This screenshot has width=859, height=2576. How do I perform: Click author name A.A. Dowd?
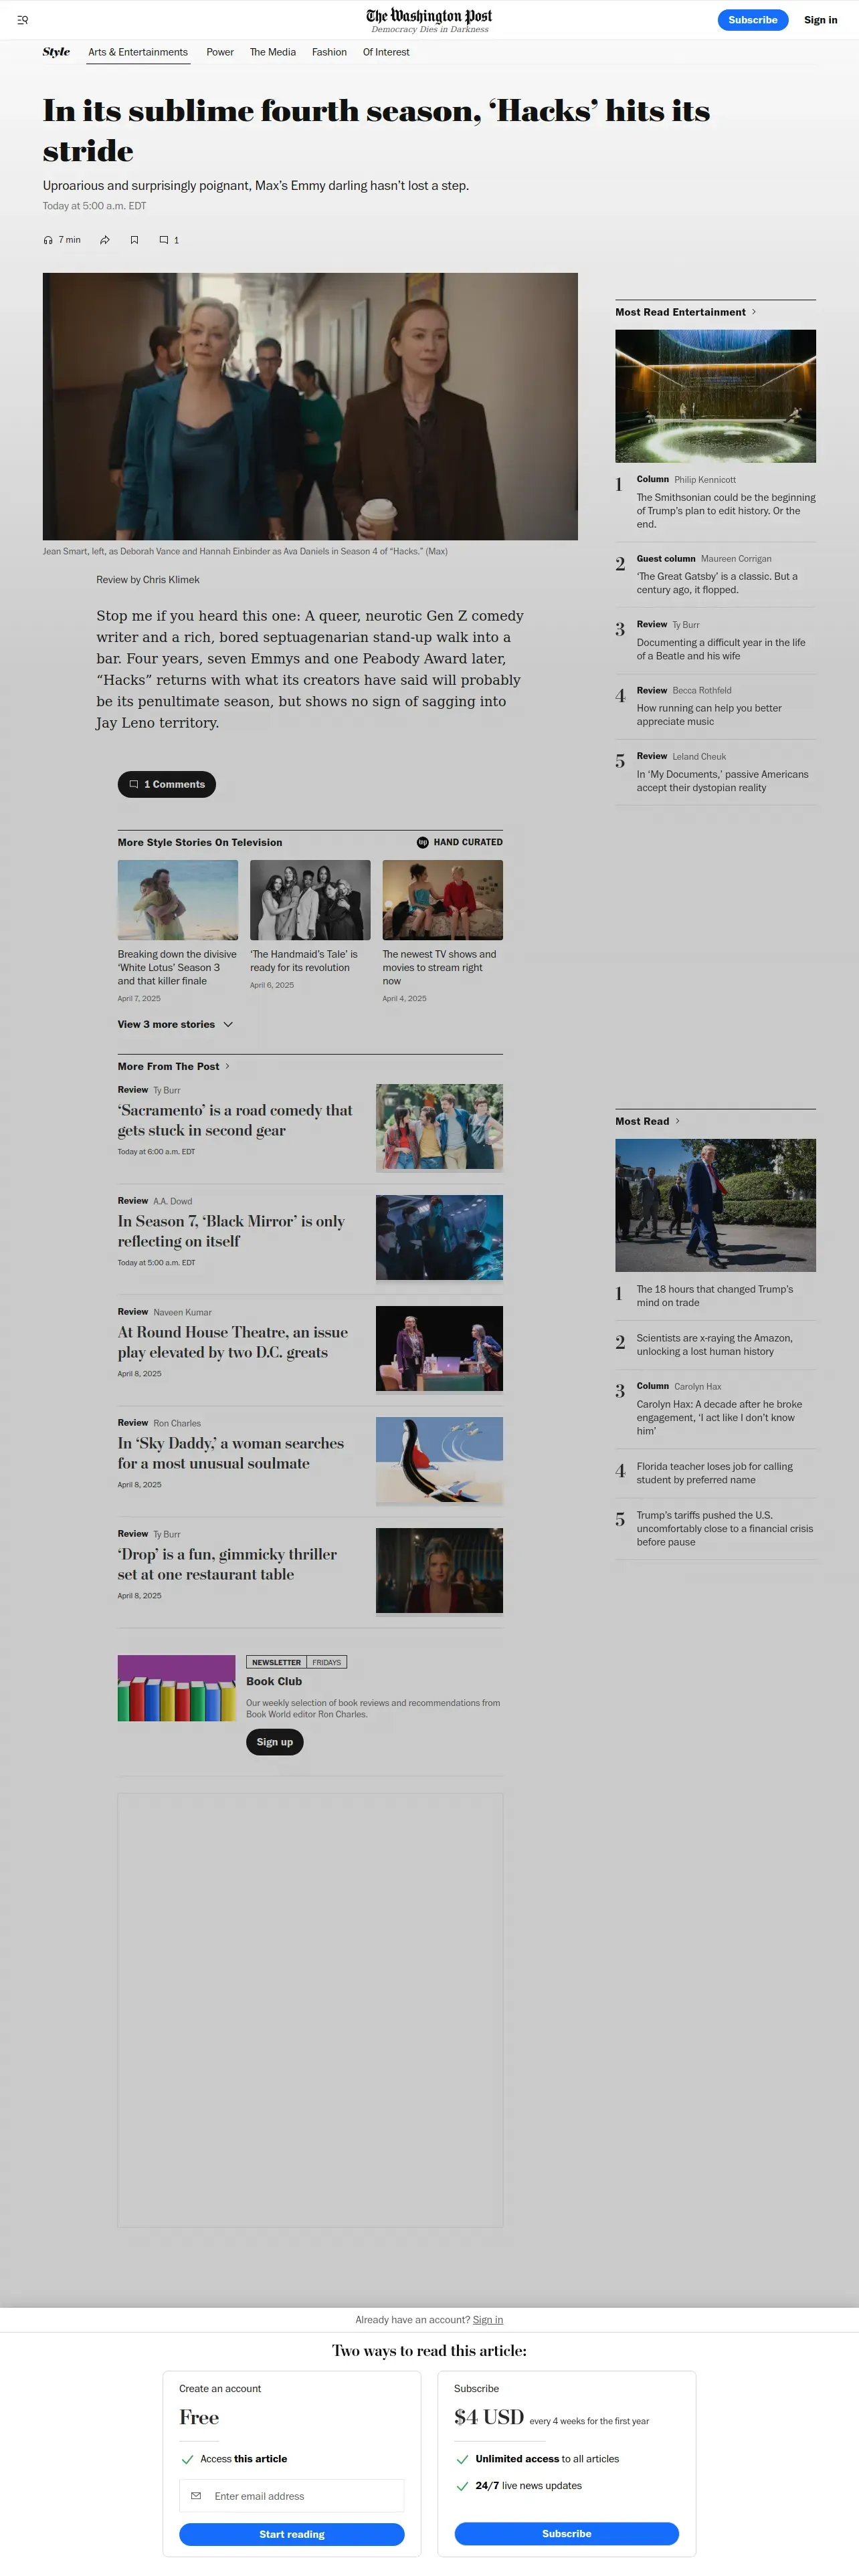(x=173, y=1201)
